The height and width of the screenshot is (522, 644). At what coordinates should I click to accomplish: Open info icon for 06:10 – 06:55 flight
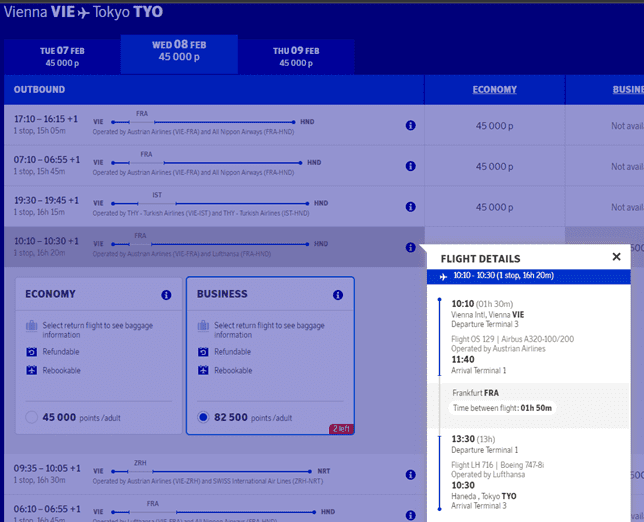410,515
